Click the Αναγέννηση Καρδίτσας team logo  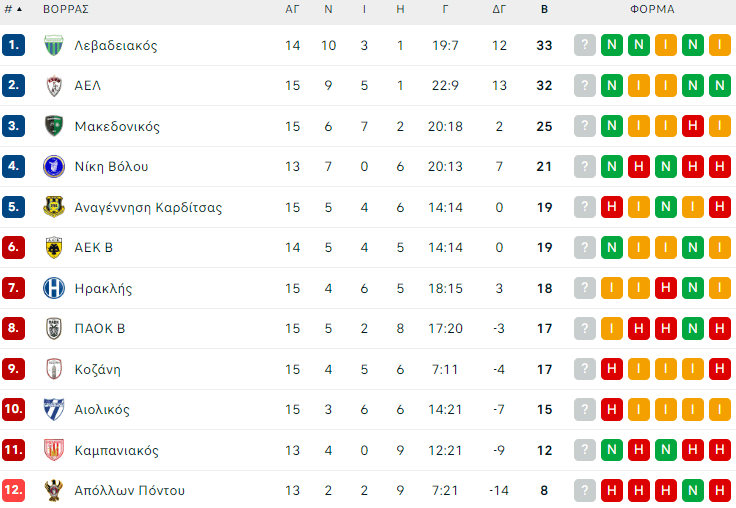coord(53,208)
